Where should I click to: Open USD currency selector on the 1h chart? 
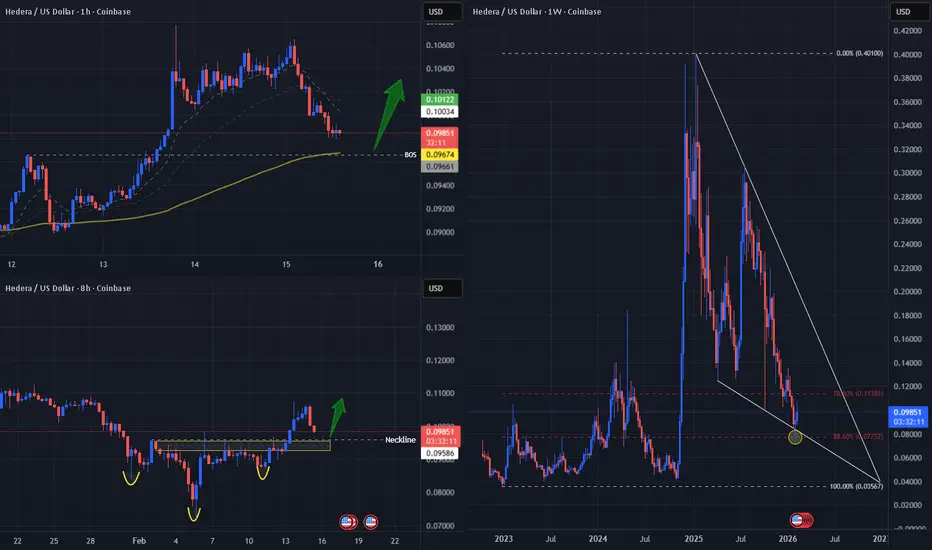pyautogui.click(x=442, y=12)
